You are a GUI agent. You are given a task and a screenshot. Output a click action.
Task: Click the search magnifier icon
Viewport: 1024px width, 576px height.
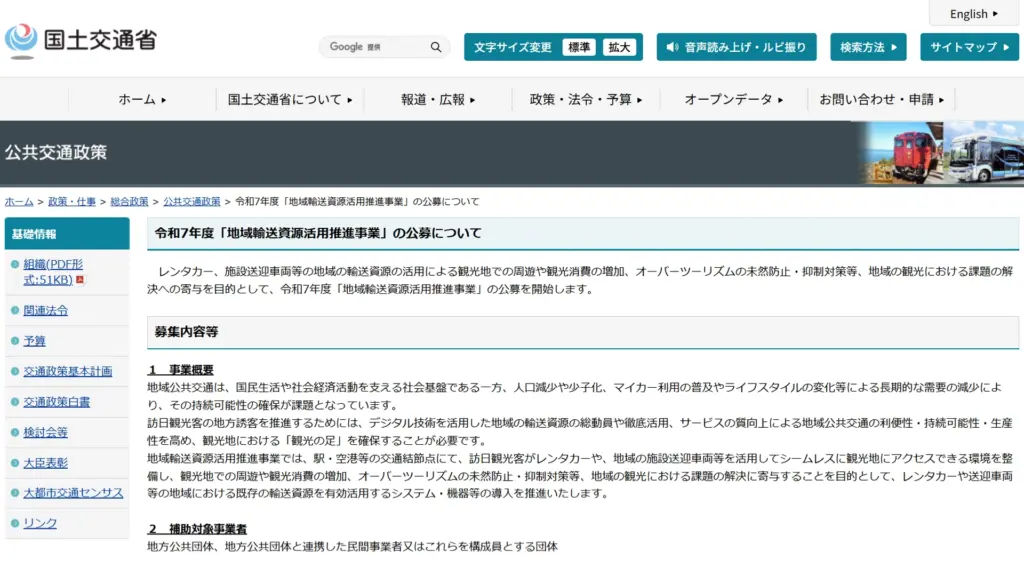(x=436, y=47)
